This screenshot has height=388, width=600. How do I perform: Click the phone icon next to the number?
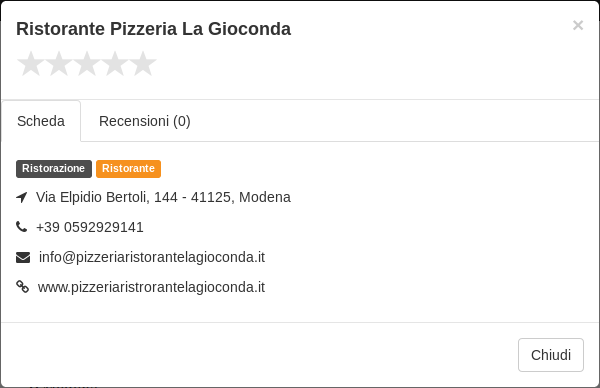point(21,227)
